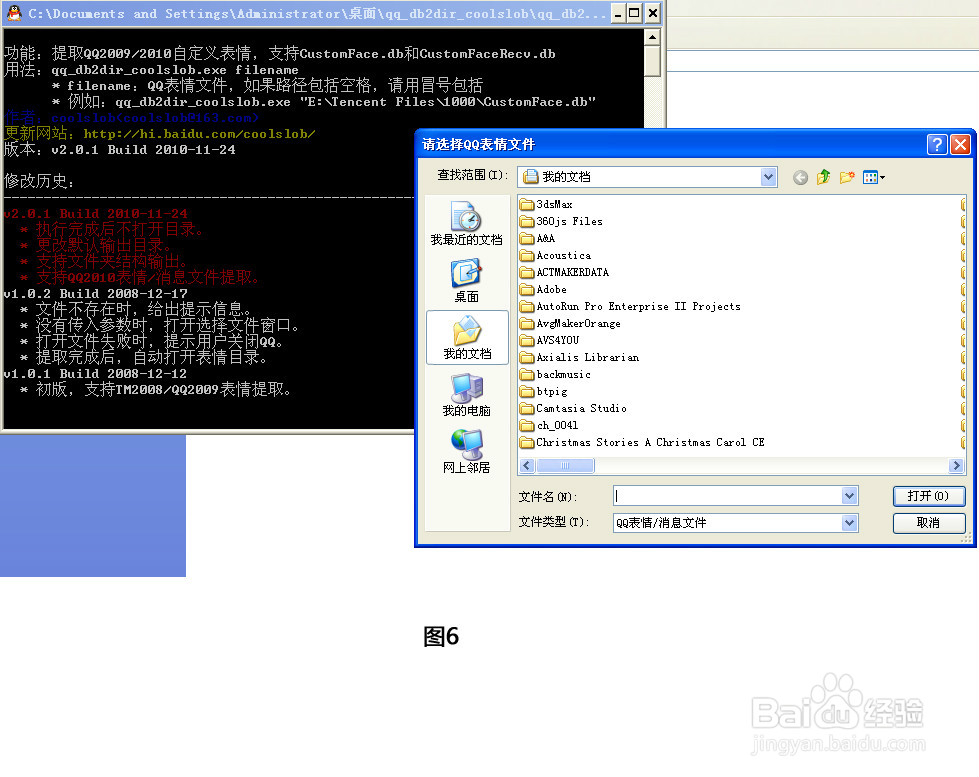Click the 'v2.0.1 Build 2010-11-24' red heading
This screenshot has width=979, height=777.
[96, 214]
